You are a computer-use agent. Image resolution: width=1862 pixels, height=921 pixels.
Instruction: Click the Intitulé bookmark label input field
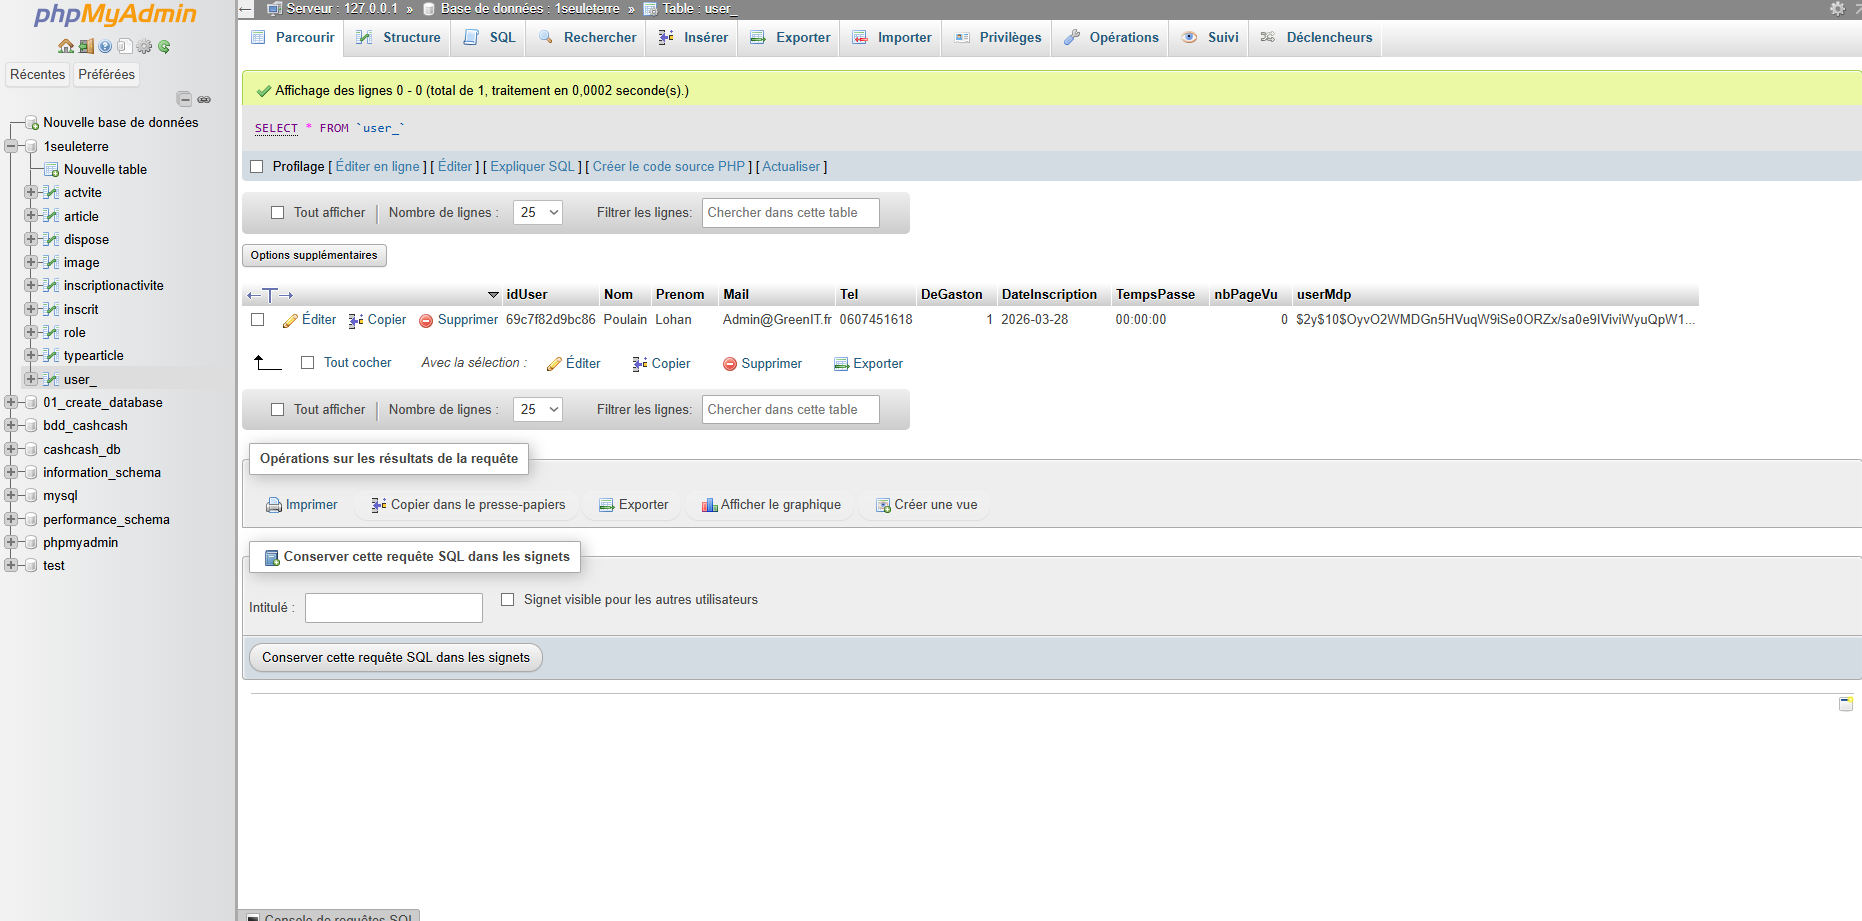tap(393, 608)
